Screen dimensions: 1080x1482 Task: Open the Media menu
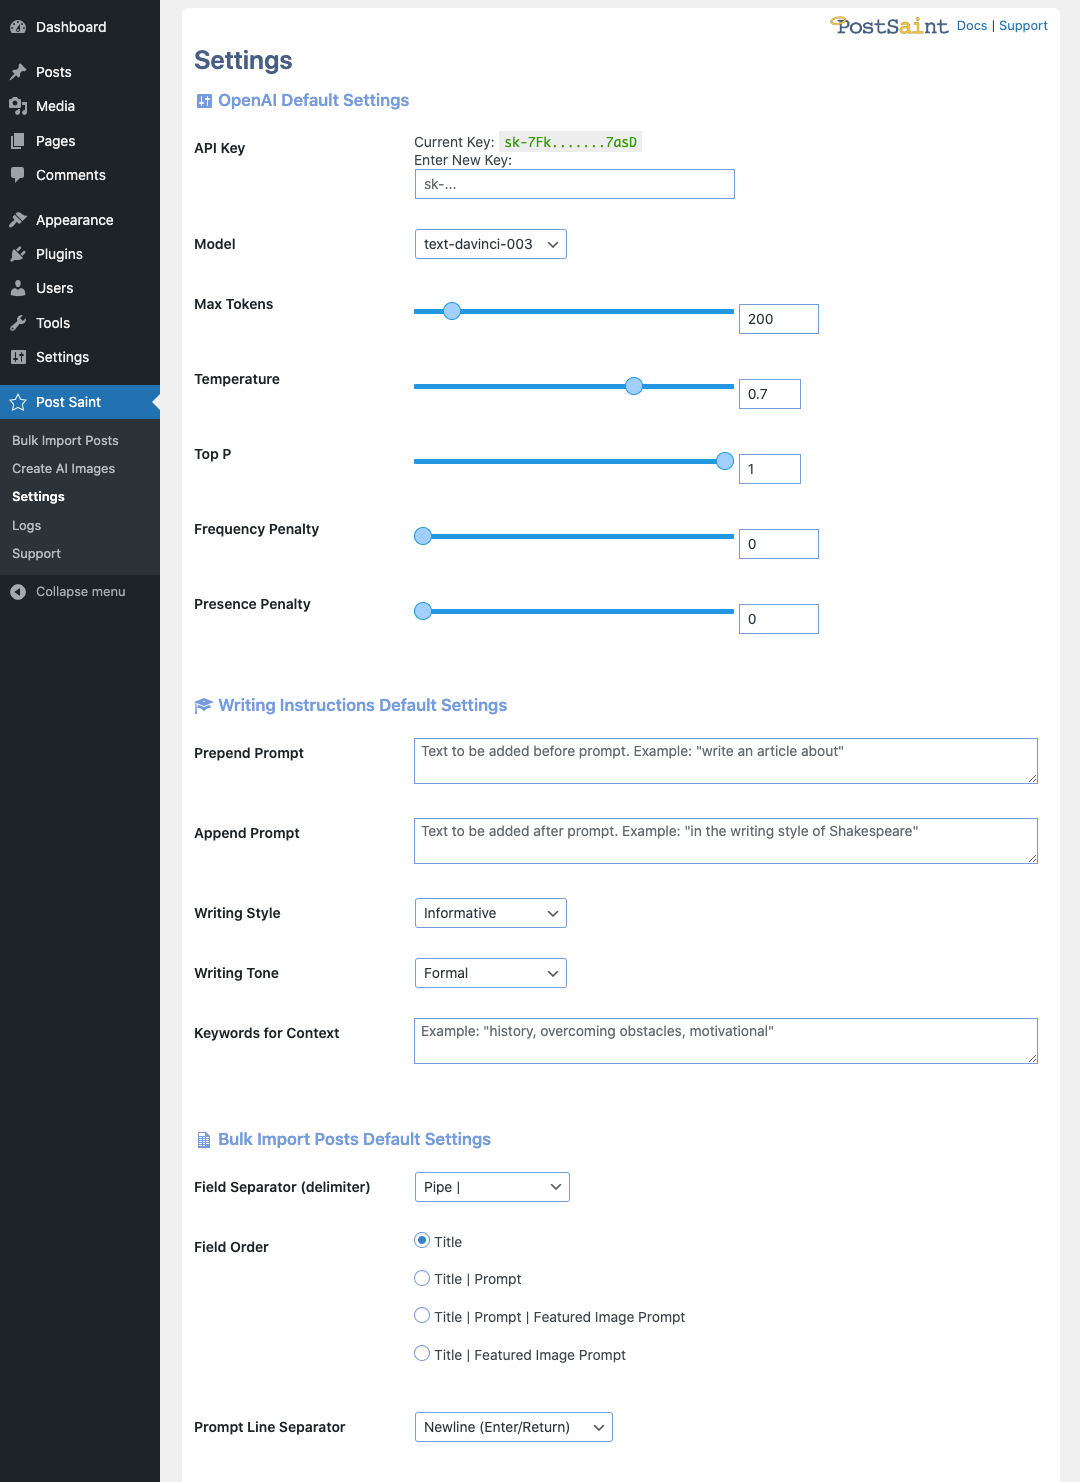click(80, 106)
